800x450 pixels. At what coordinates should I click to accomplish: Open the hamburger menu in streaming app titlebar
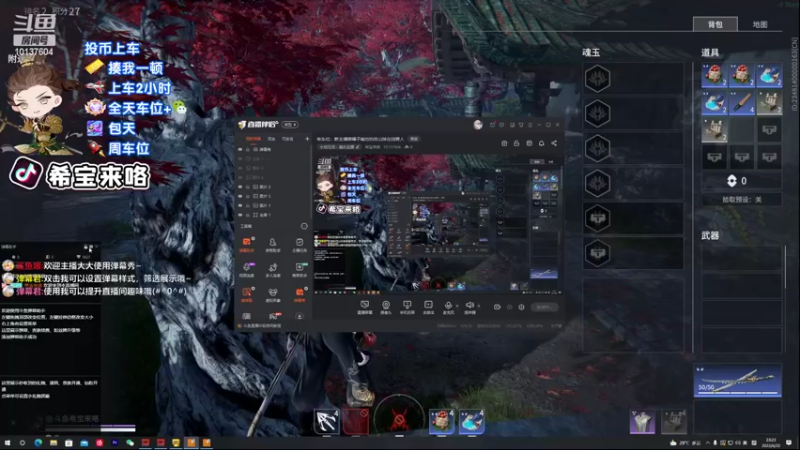[531, 124]
